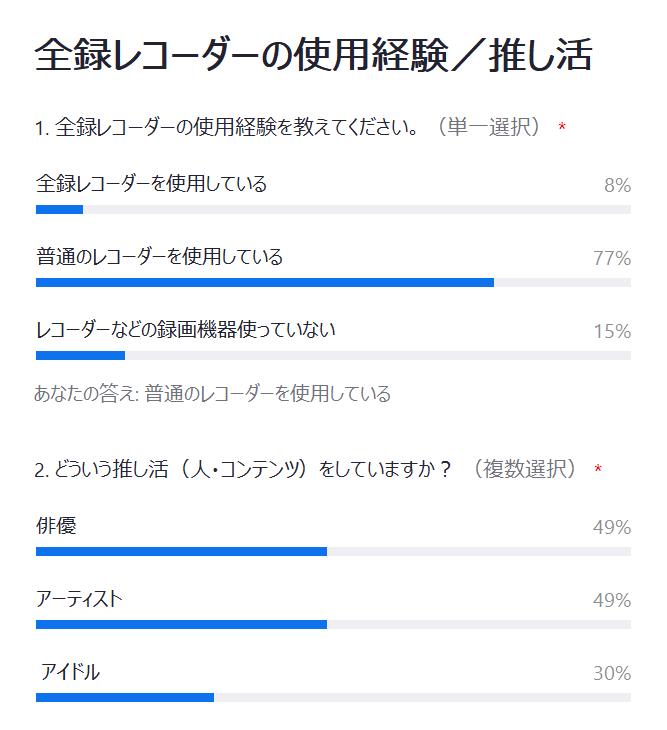Select 普通のレコーダーを使用している option

159,257
